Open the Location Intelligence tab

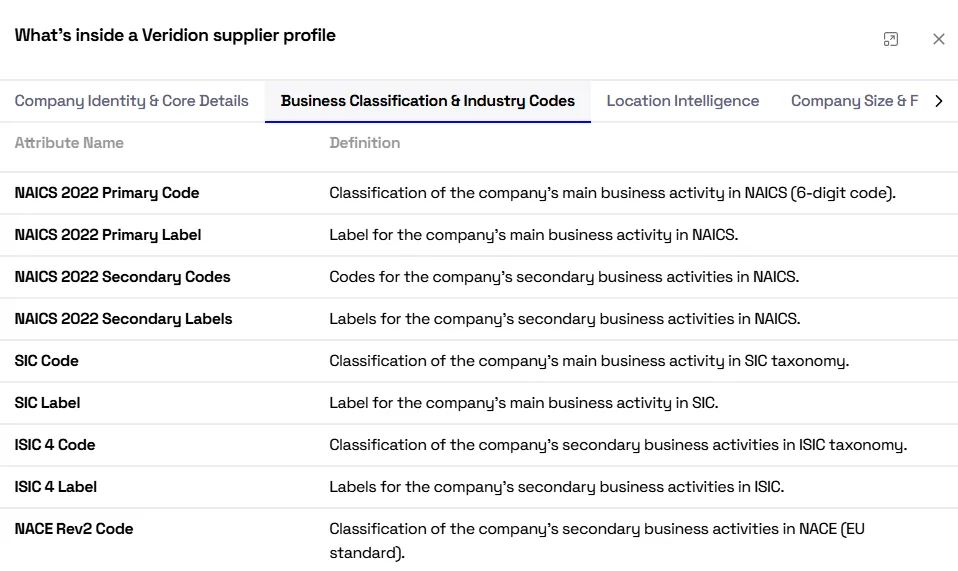point(682,101)
